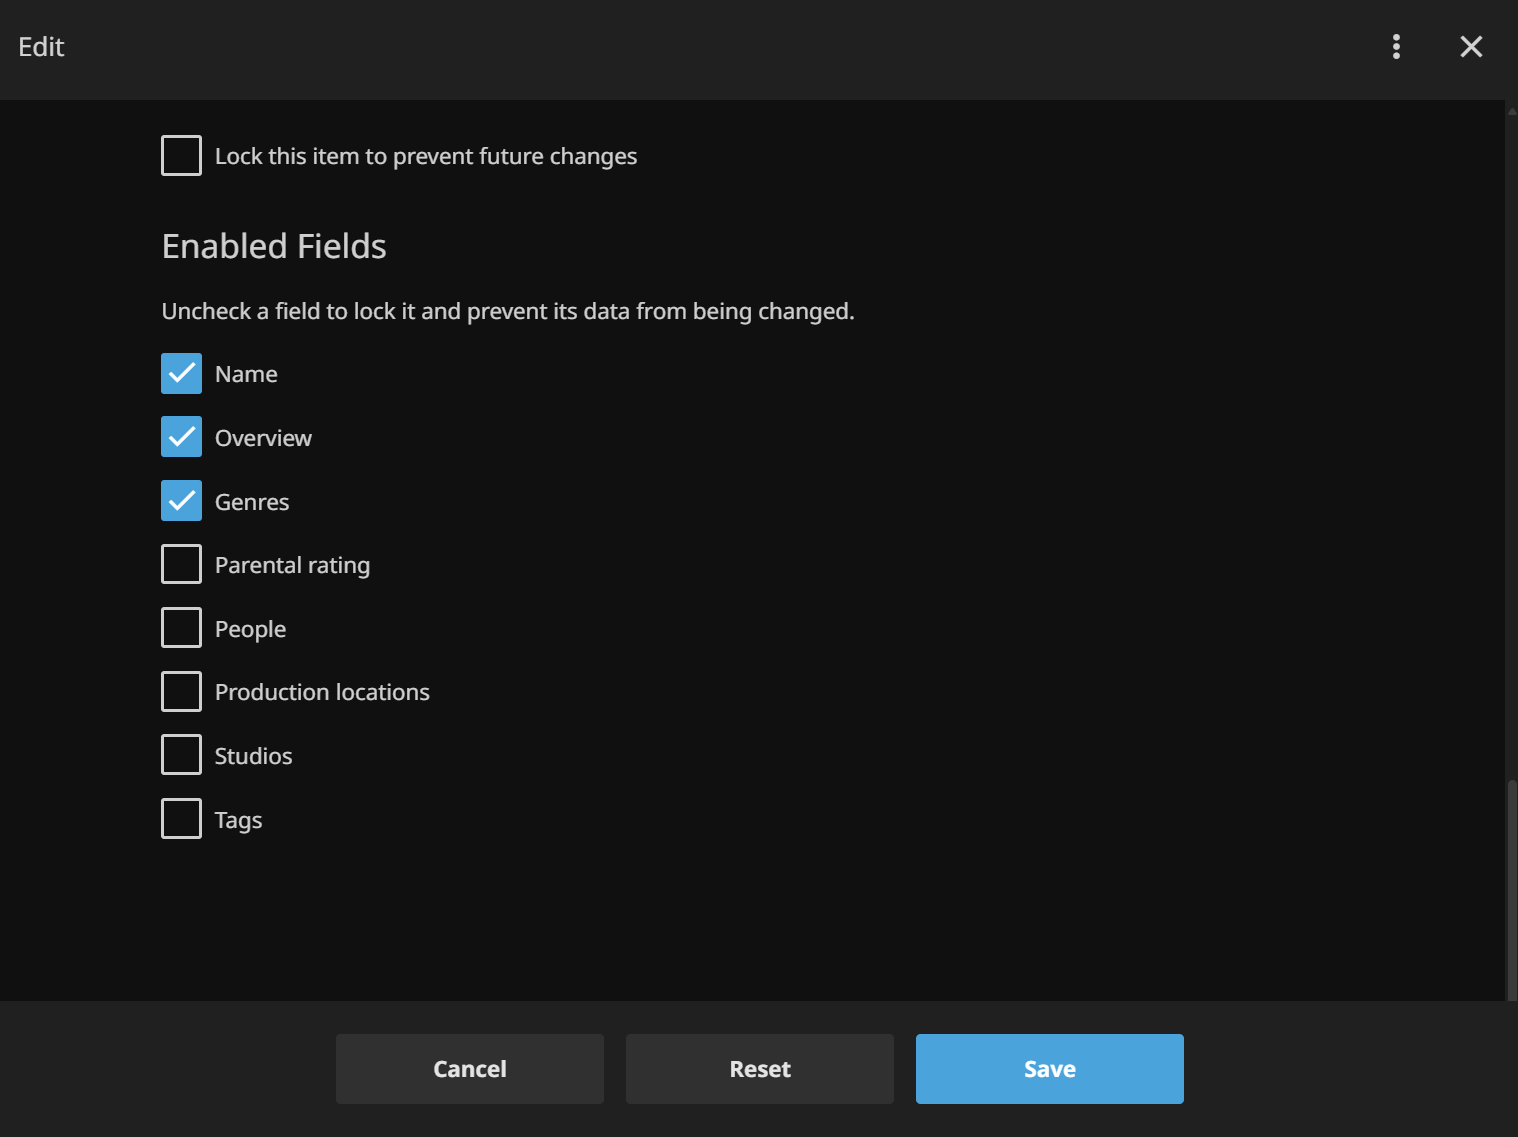Click the Enabled Fields heading

(x=274, y=246)
